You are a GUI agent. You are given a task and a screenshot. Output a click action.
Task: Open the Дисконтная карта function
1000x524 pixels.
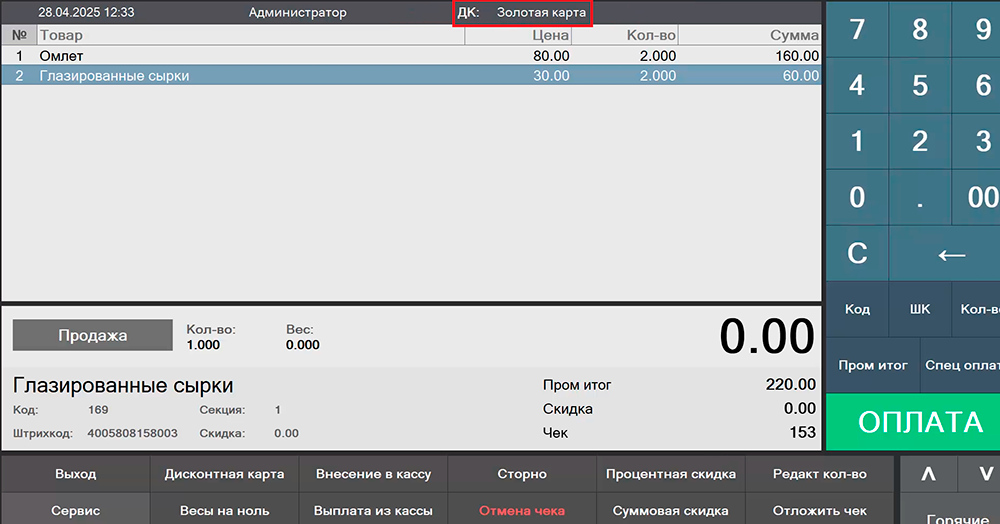point(224,474)
